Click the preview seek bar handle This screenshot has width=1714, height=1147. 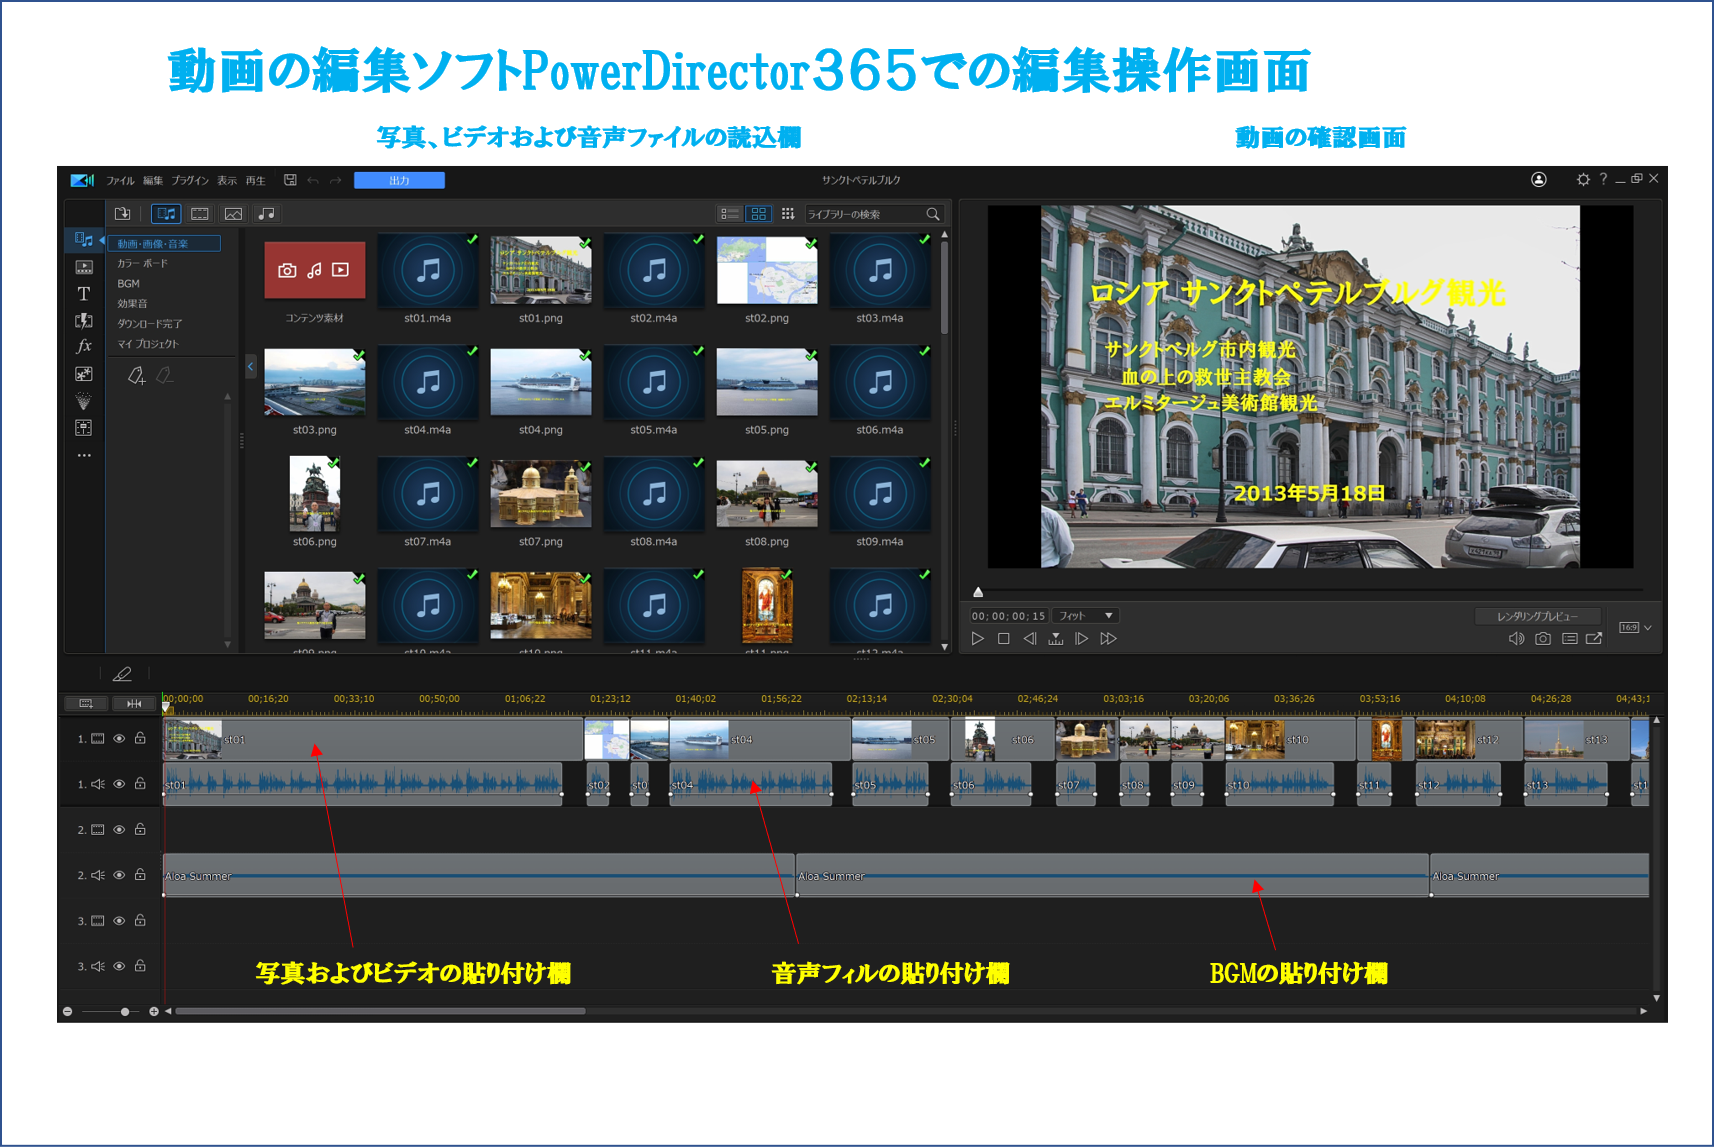pyautogui.click(x=978, y=592)
